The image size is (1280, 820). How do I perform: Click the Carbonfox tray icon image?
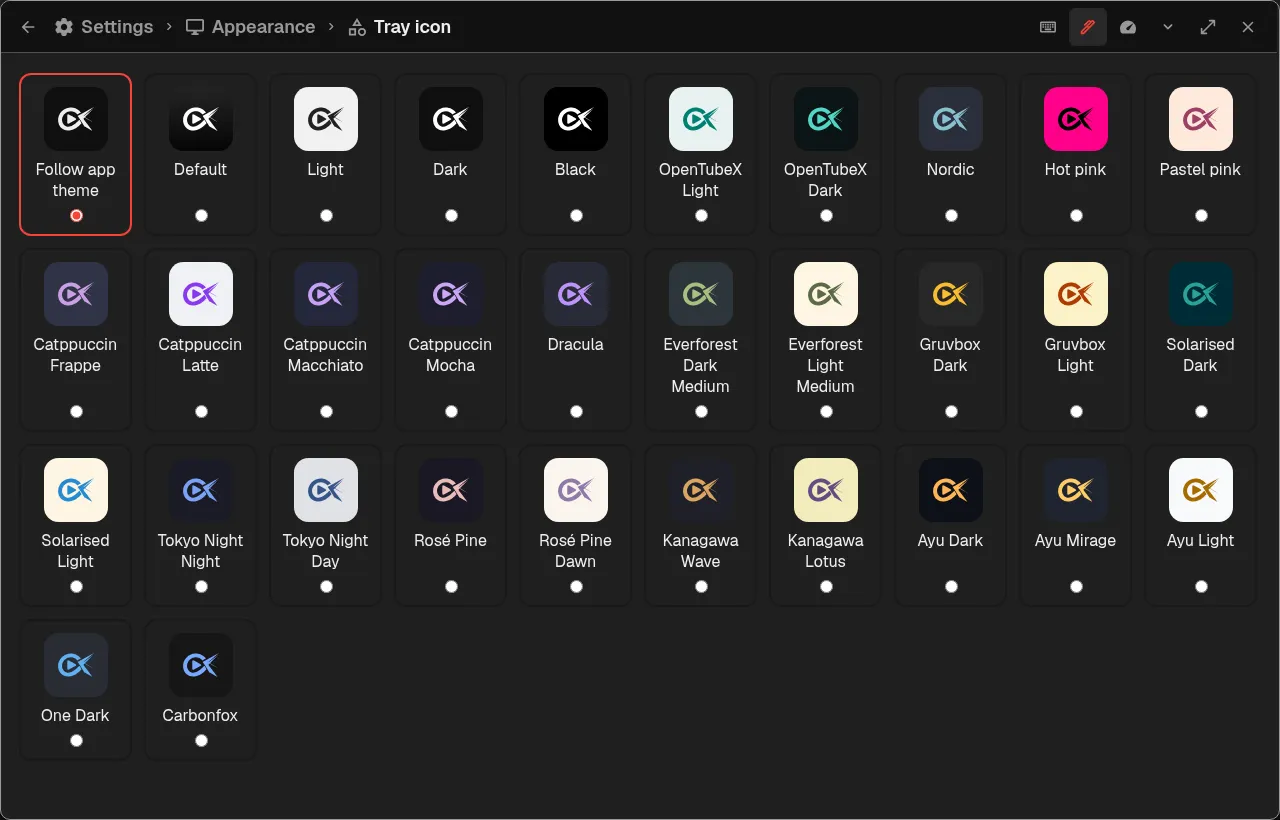pyautogui.click(x=201, y=665)
